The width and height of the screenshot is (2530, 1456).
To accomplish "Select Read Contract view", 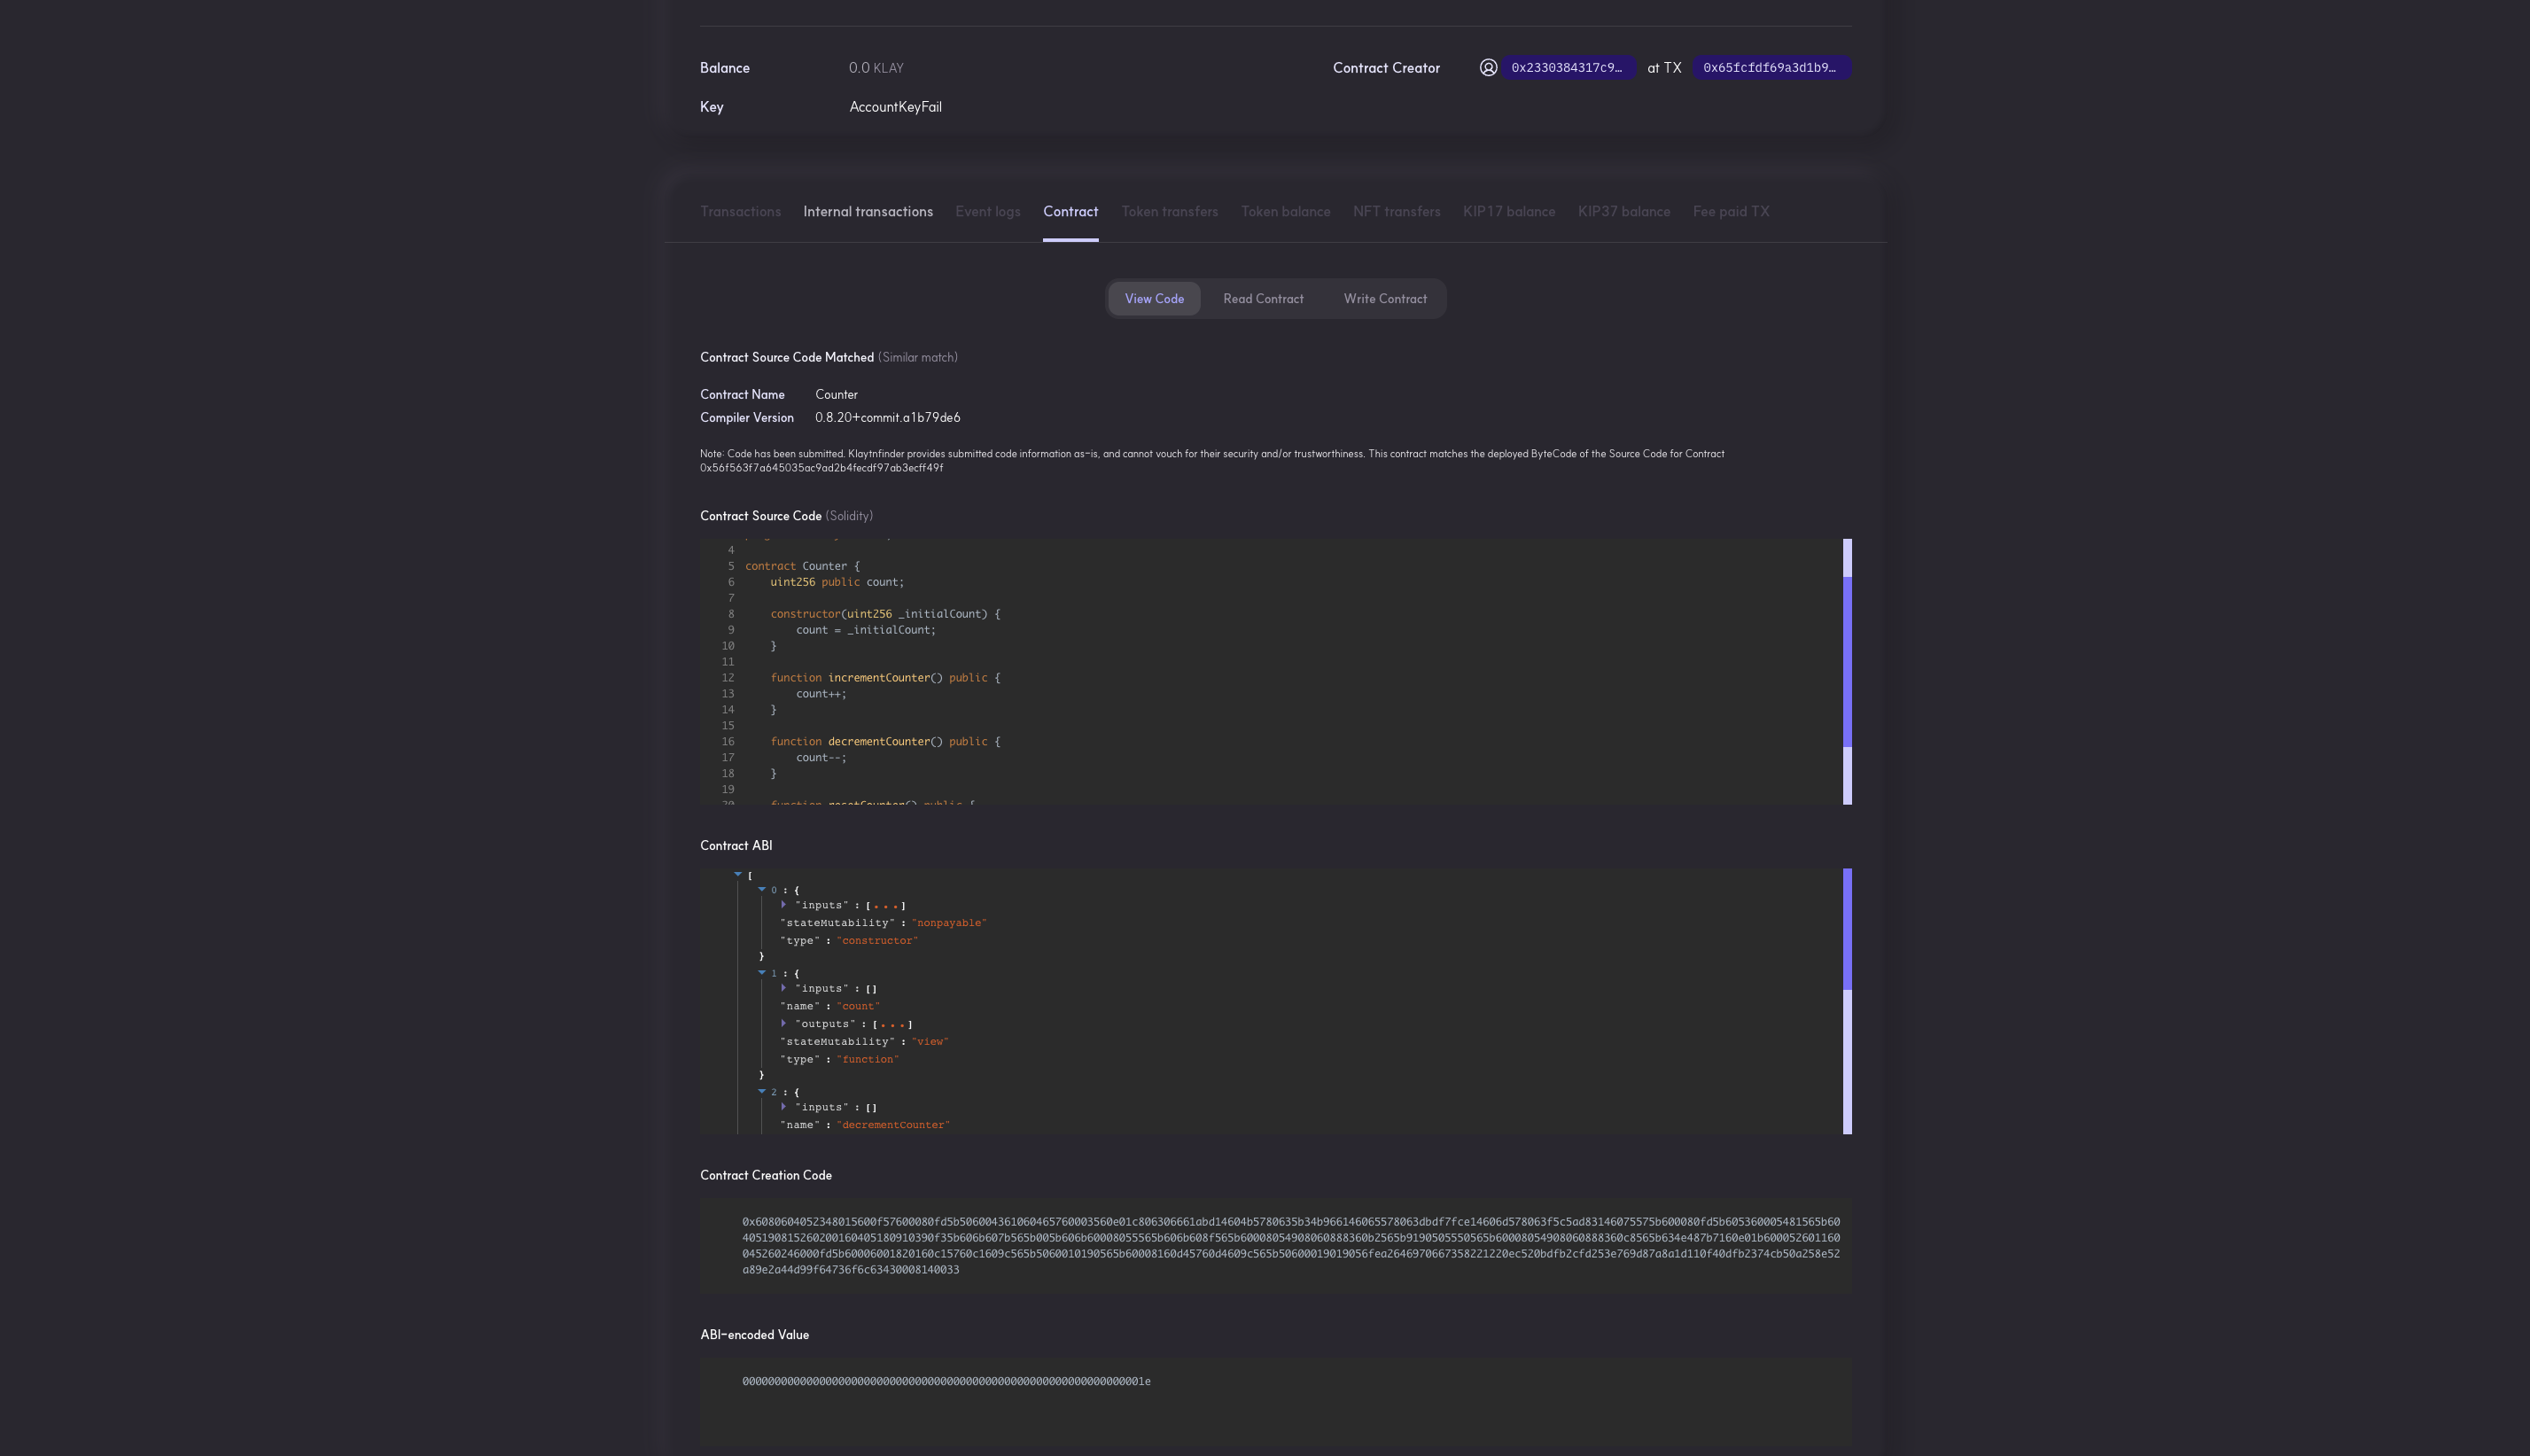I will pyautogui.click(x=1262, y=299).
